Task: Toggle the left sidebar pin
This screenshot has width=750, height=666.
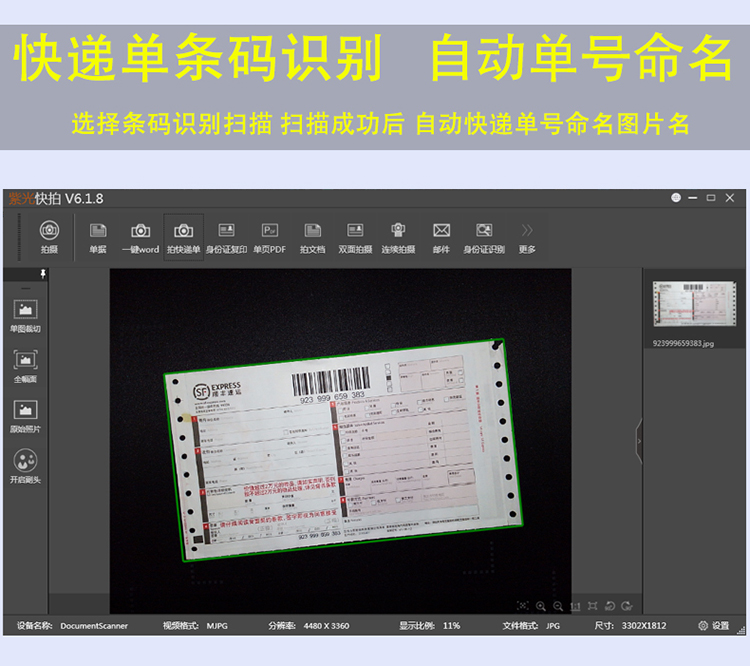Action: tap(43, 274)
